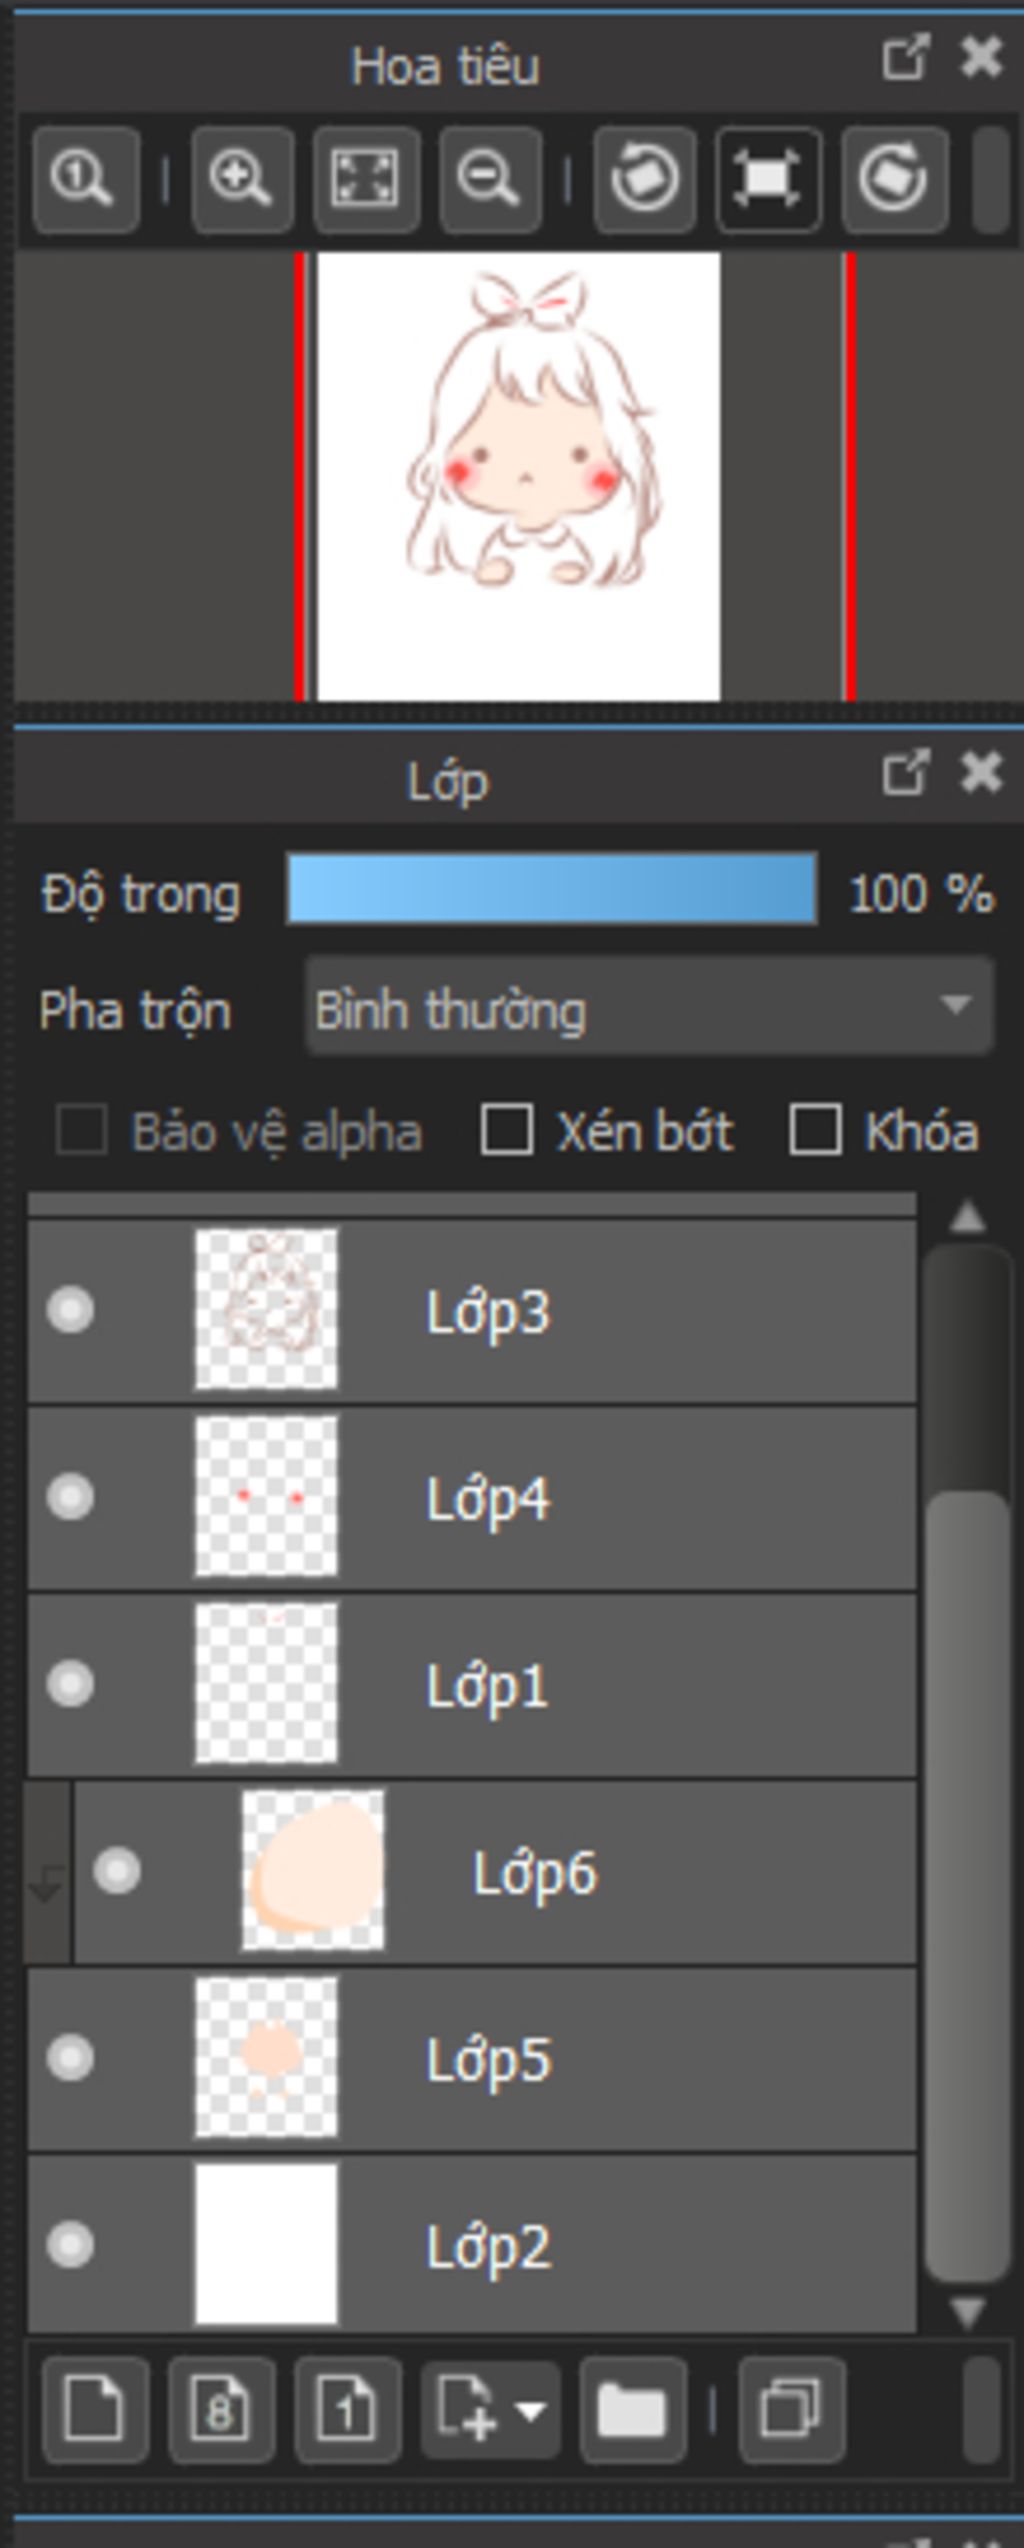Open the add-layer options dropdown arrow
Viewport: 1024px width, 2548px height.
530,2410
